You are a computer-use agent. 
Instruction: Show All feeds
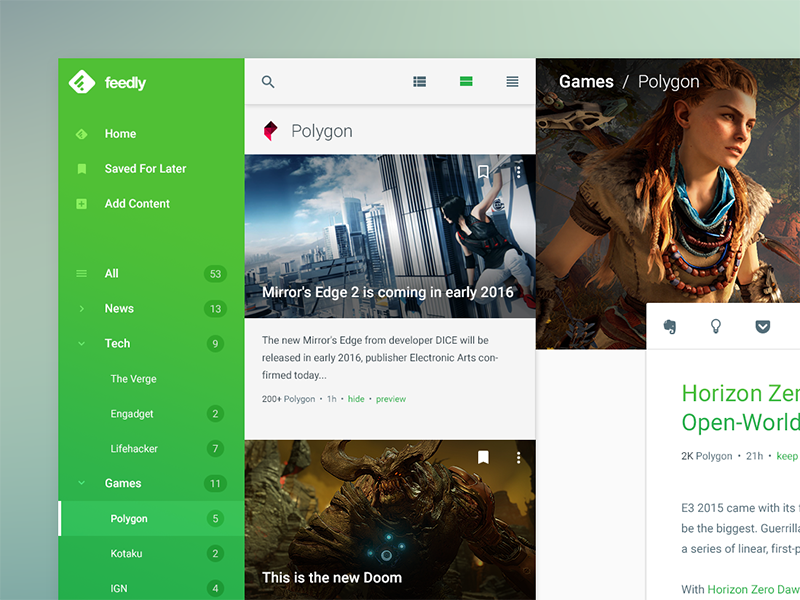coord(112,273)
